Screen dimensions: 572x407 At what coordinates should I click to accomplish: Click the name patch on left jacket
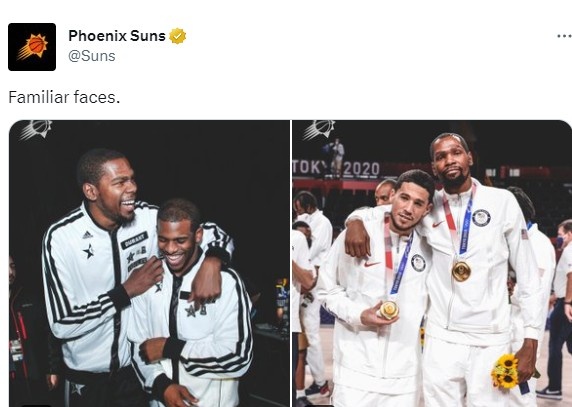click(x=134, y=240)
